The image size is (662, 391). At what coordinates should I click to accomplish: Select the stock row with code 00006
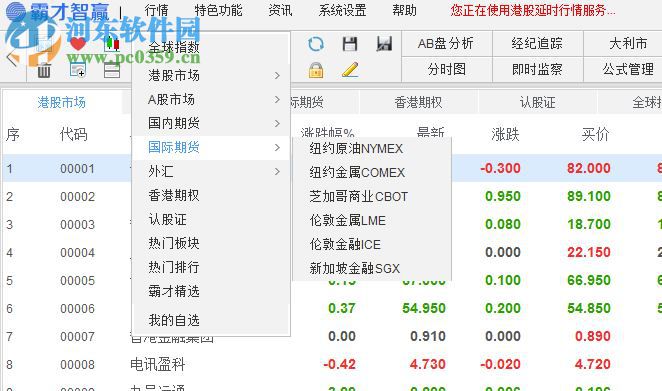pyautogui.click(x=332, y=309)
